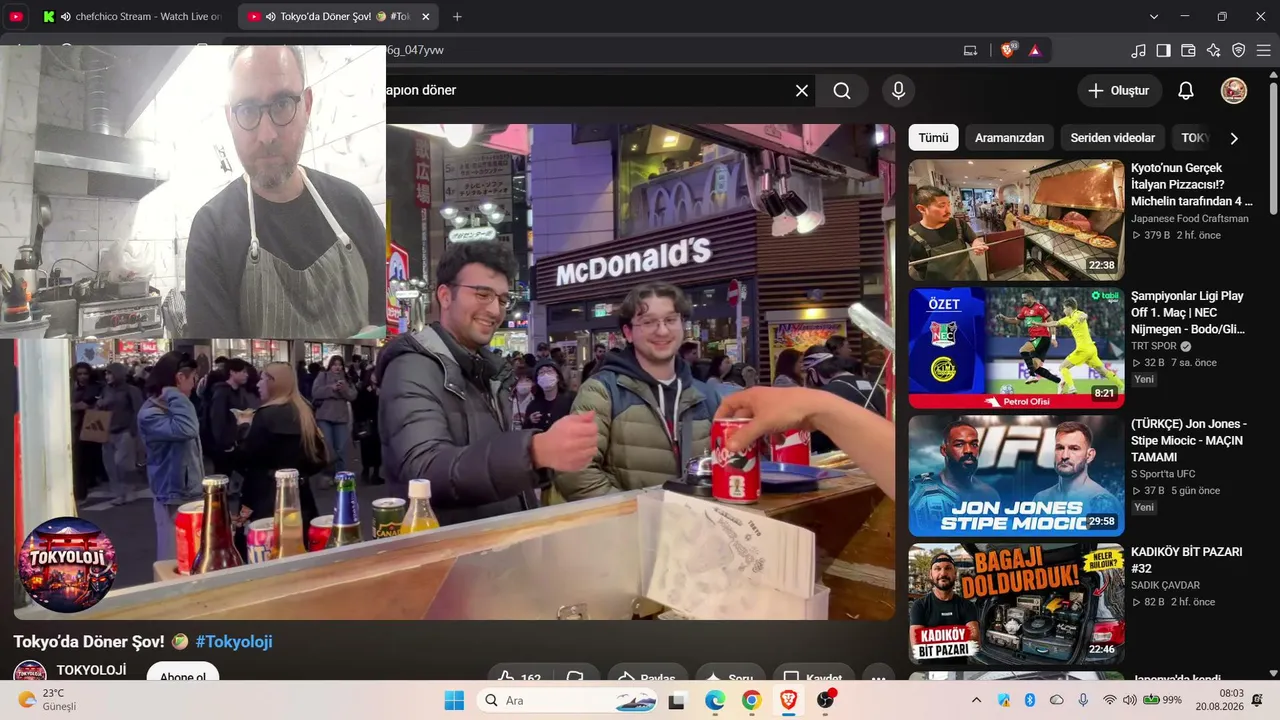Click the title Kyoto'nun Gerçek İtalyan Pizzacısı
The image size is (1280, 720).
[x=1191, y=184]
